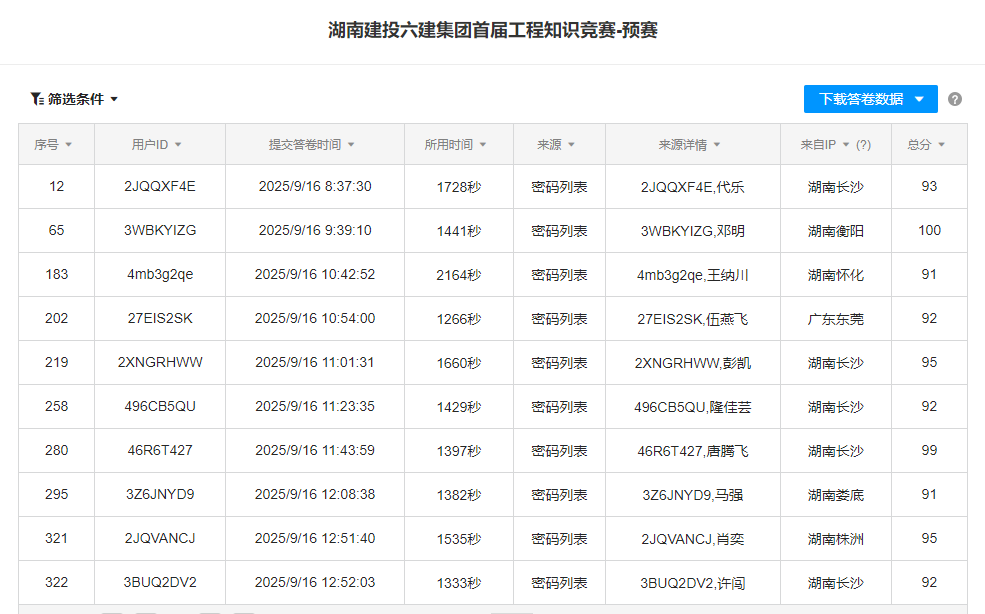Open the 提交答卷时间 column sort arrow
The height and width of the screenshot is (614, 985).
point(351,145)
